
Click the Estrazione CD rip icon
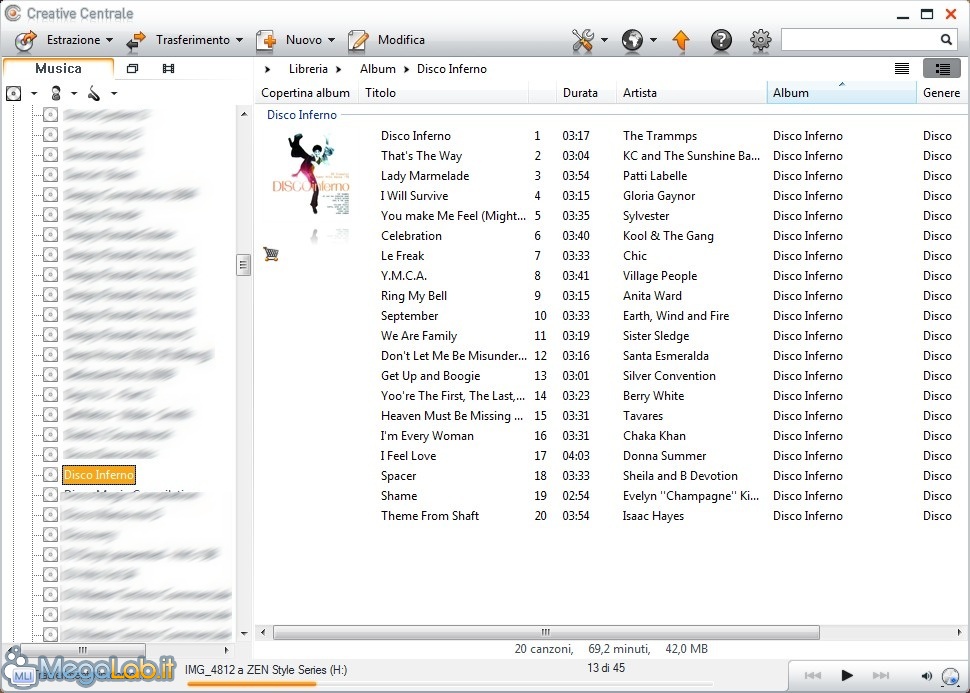point(26,40)
